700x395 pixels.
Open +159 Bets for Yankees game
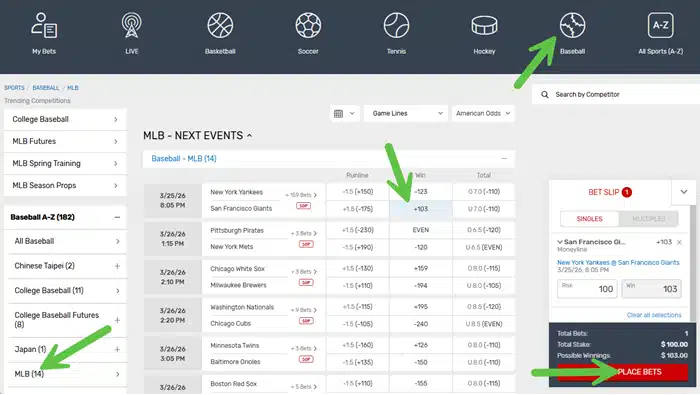click(301, 195)
